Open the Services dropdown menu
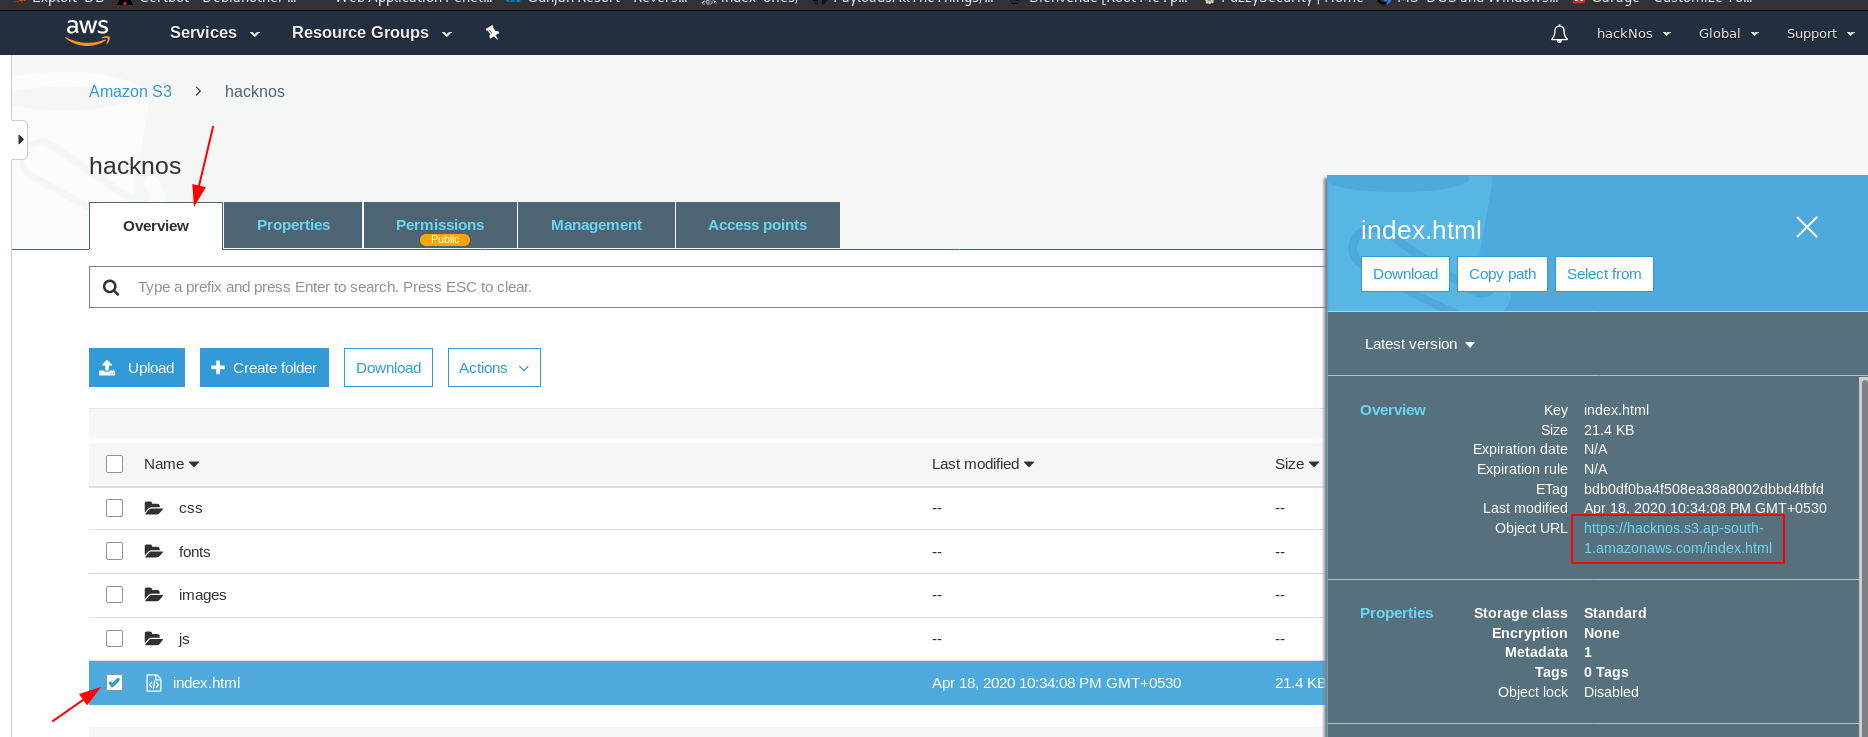This screenshot has width=1868, height=737. click(214, 33)
